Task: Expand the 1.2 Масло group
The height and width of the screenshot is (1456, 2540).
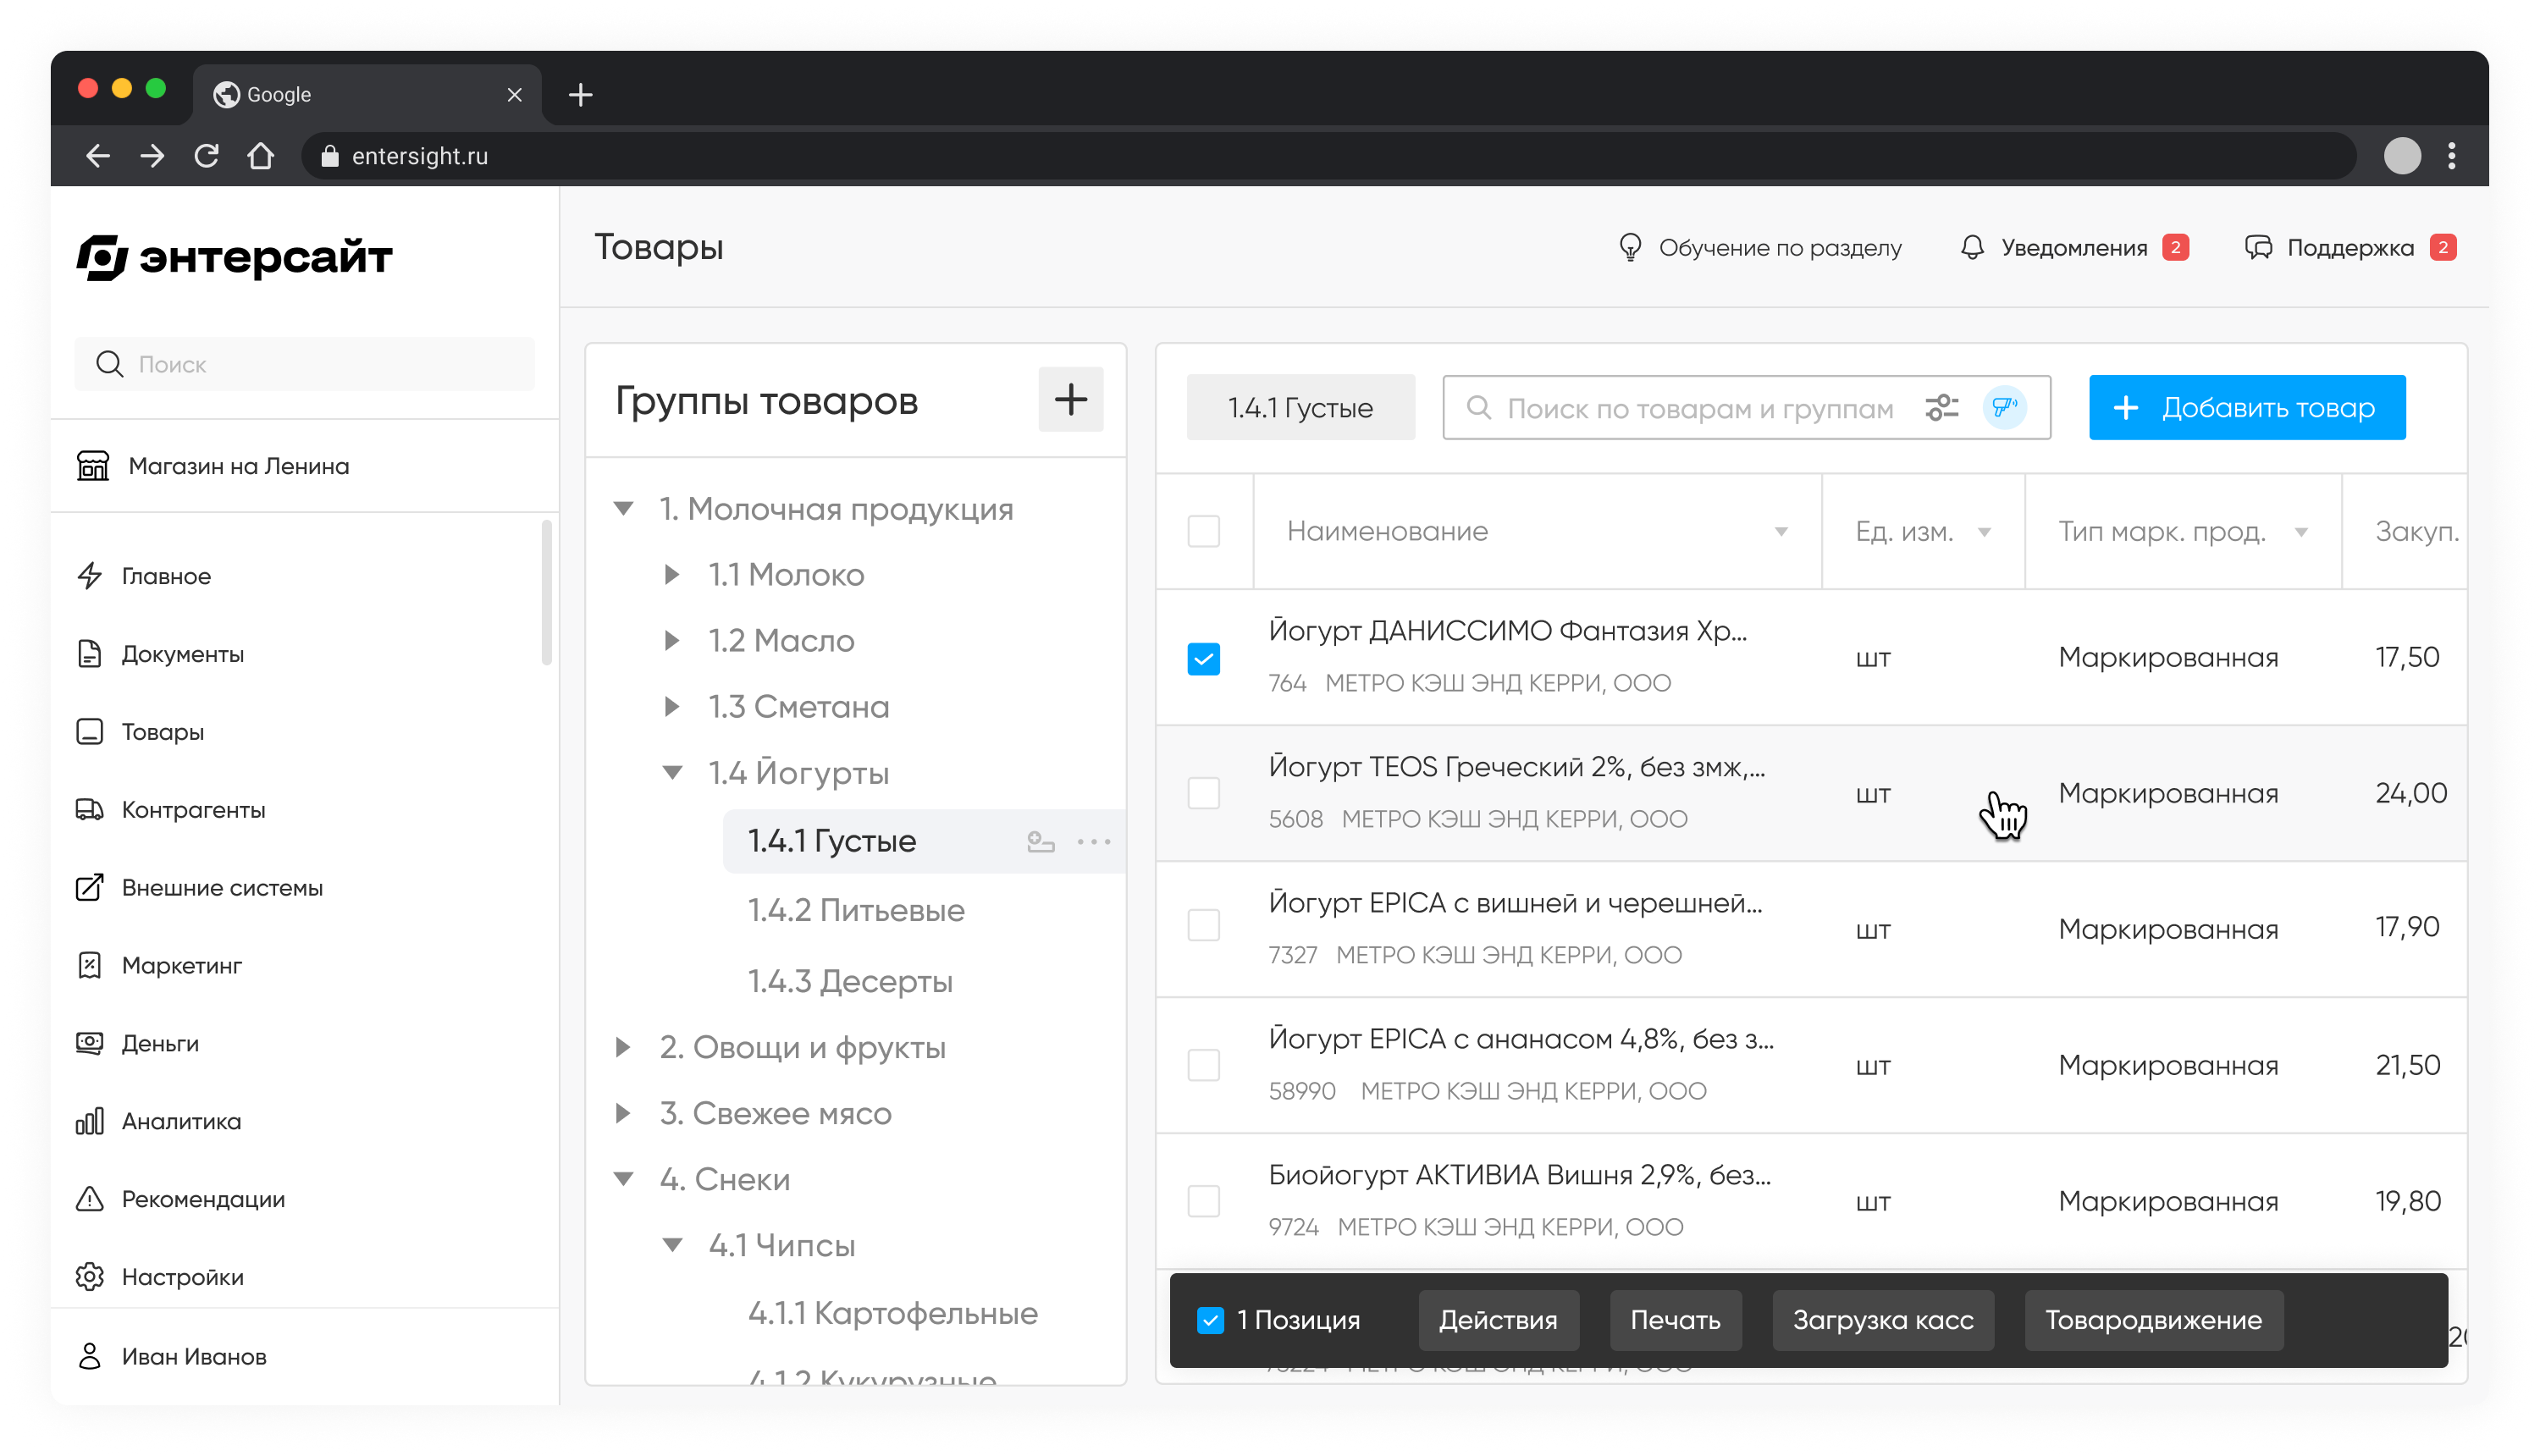Action: tap(672, 641)
